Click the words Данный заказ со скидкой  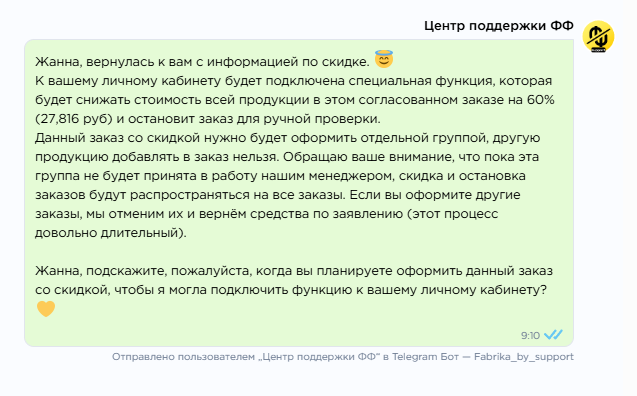click(117, 138)
